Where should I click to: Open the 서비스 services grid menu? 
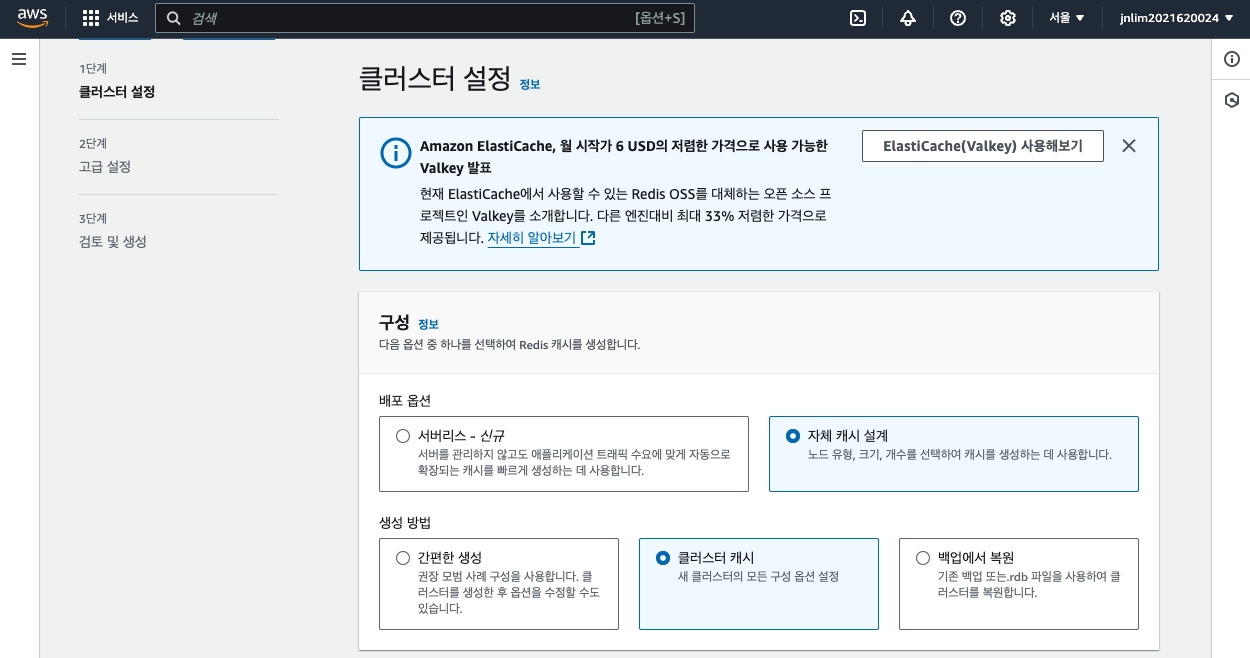[x=110, y=18]
